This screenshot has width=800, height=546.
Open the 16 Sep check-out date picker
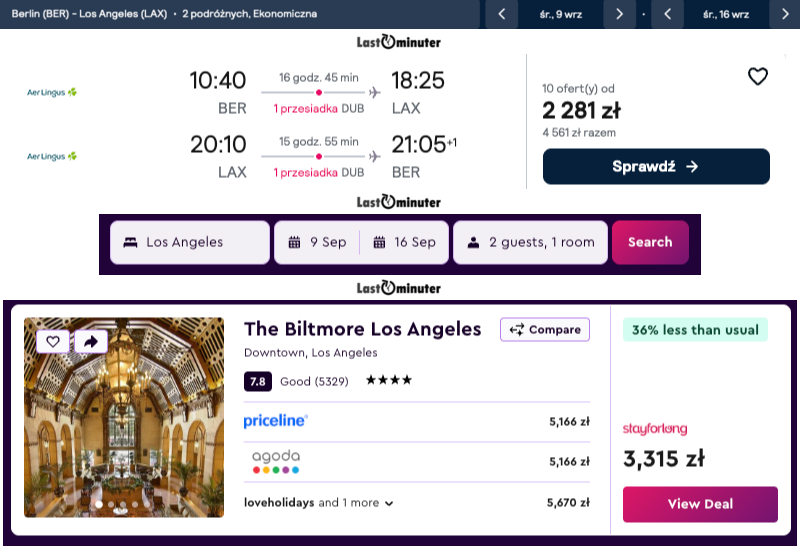(x=405, y=242)
